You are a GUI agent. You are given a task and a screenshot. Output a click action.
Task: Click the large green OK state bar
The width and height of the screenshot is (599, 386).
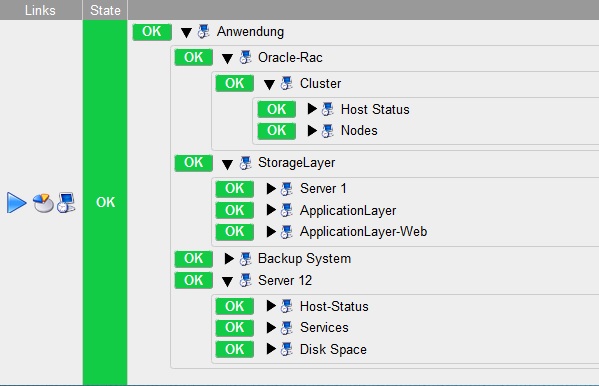tap(105, 202)
